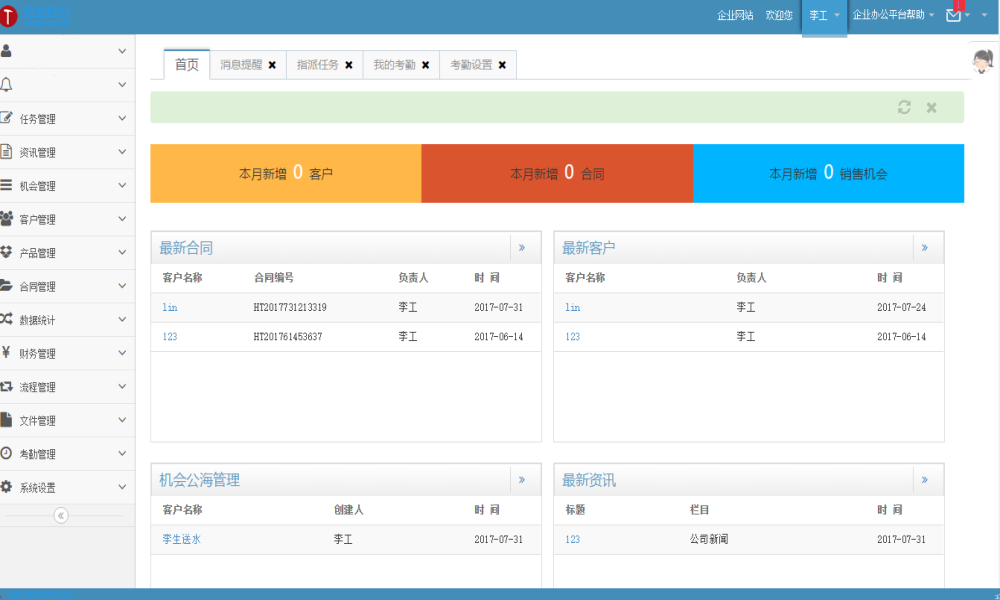Open more of 最新客户 panel
This screenshot has height=600, width=1000.
(x=925, y=247)
